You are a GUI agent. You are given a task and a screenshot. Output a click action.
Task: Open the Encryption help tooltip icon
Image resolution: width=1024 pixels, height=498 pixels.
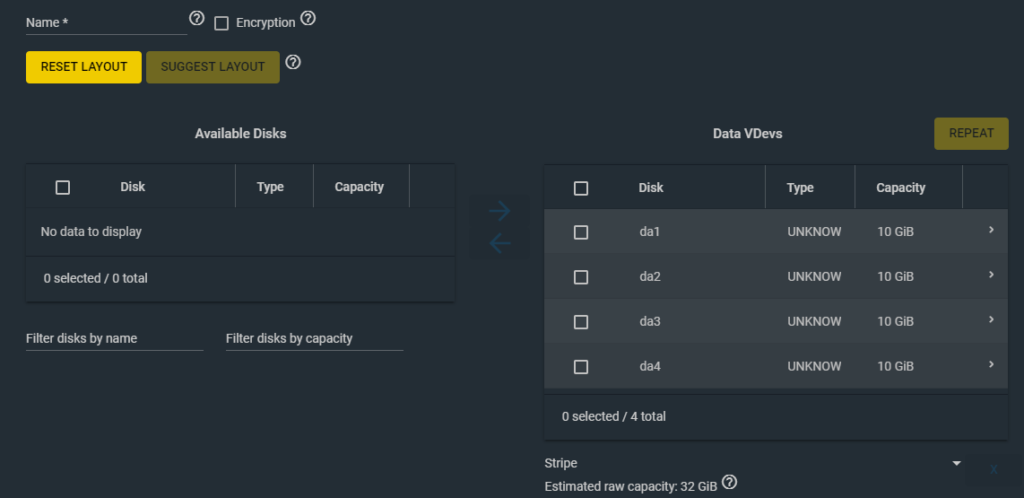point(308,19)
